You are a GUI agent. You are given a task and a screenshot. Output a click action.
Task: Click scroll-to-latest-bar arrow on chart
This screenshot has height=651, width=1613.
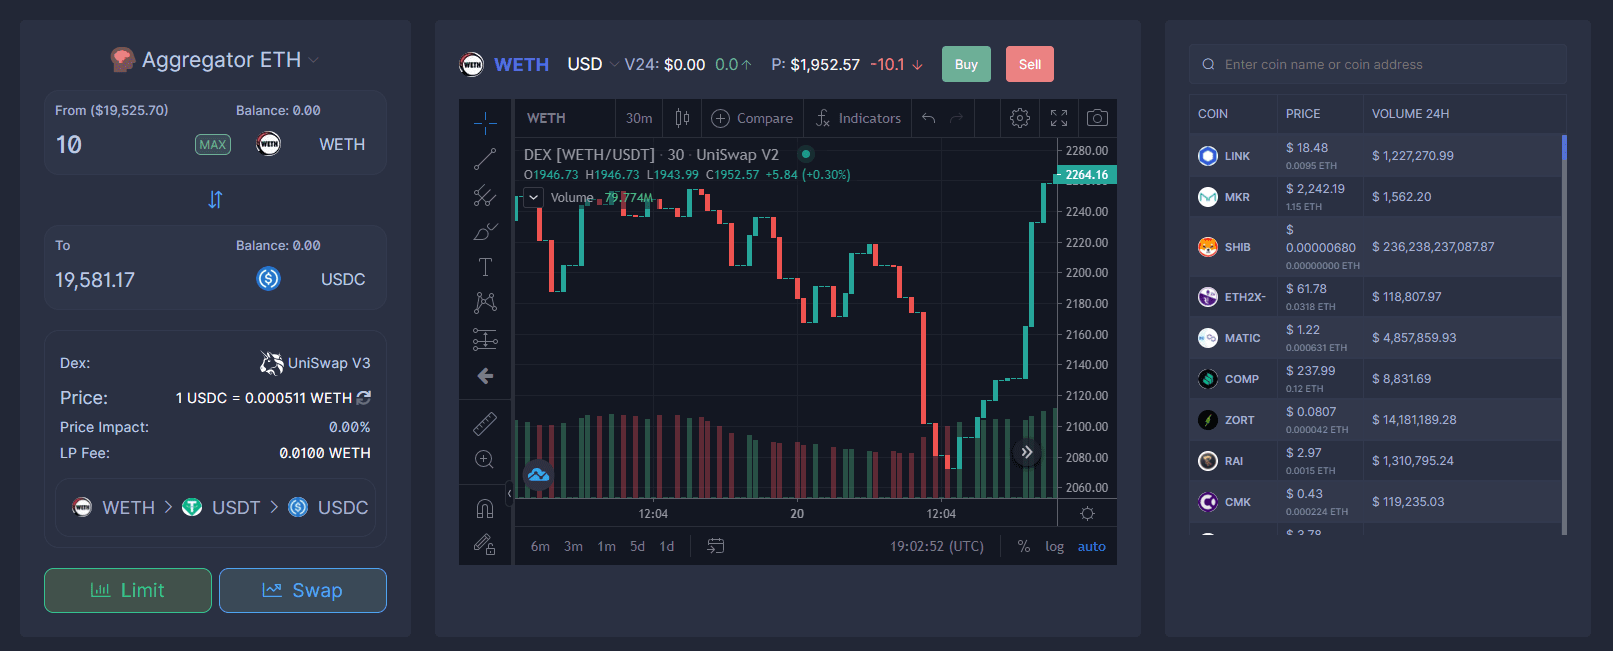1027,452
